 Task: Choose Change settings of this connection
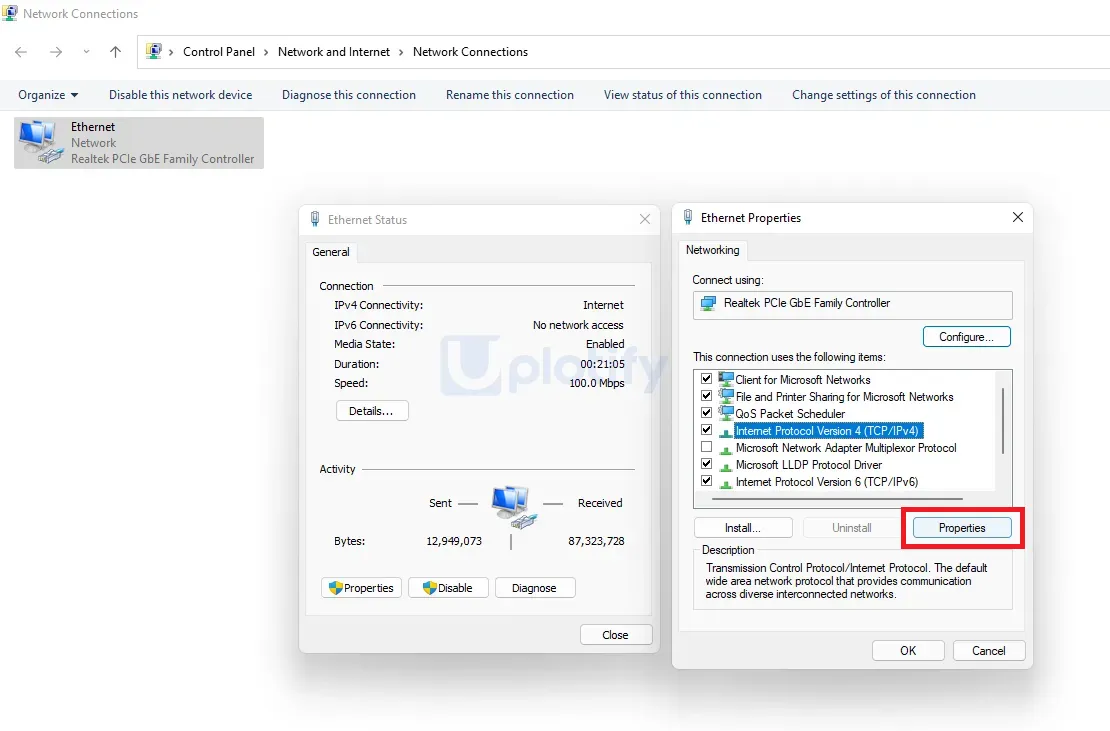coord(883,95)
